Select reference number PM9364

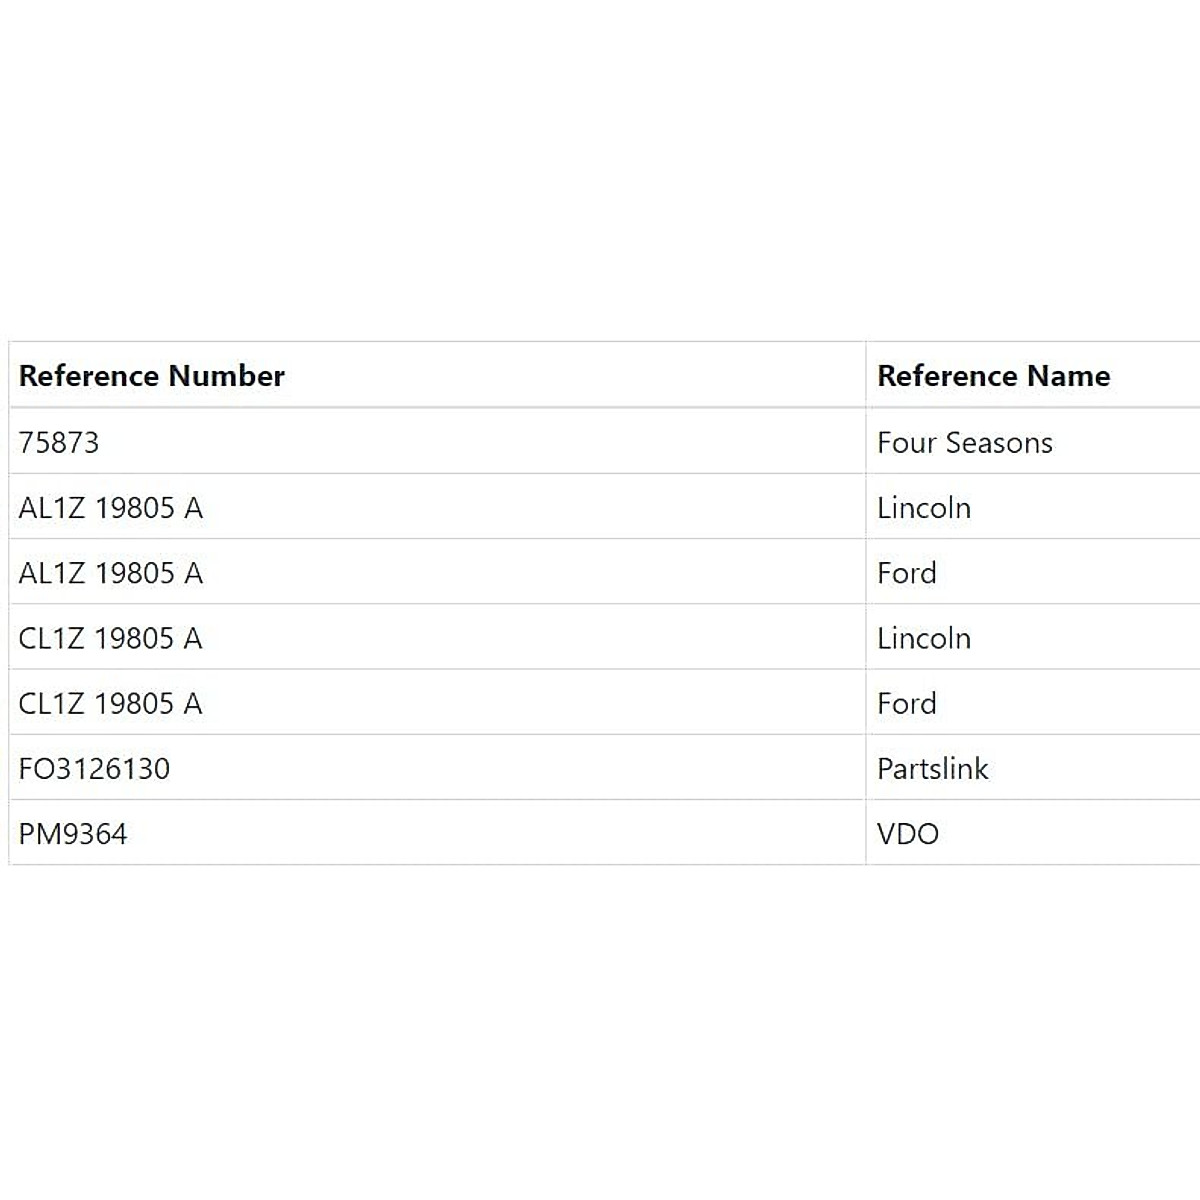point(73,834)
